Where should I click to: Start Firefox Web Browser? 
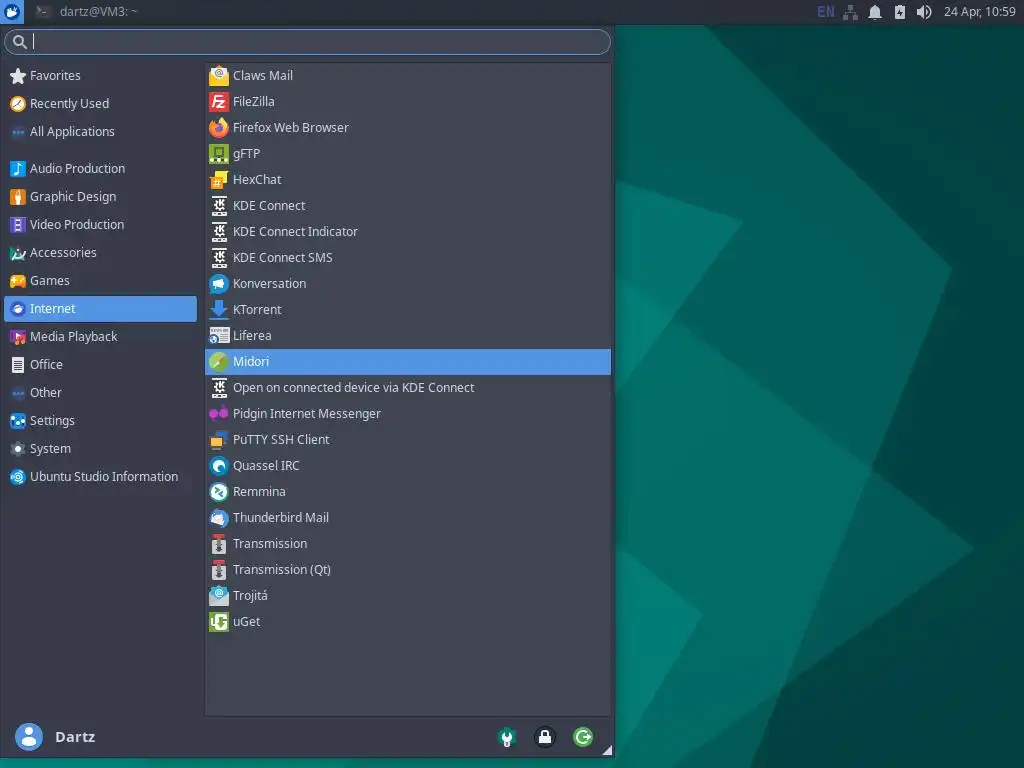(x=408, y=128)
